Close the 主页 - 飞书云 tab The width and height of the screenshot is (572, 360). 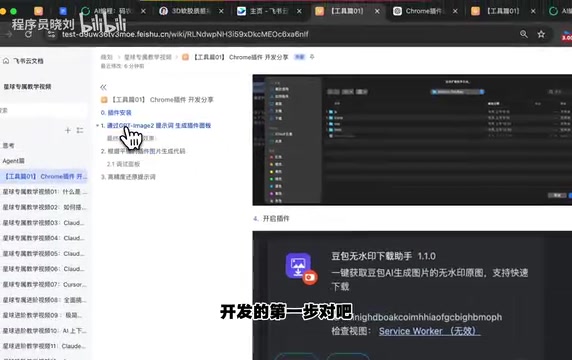299,11
